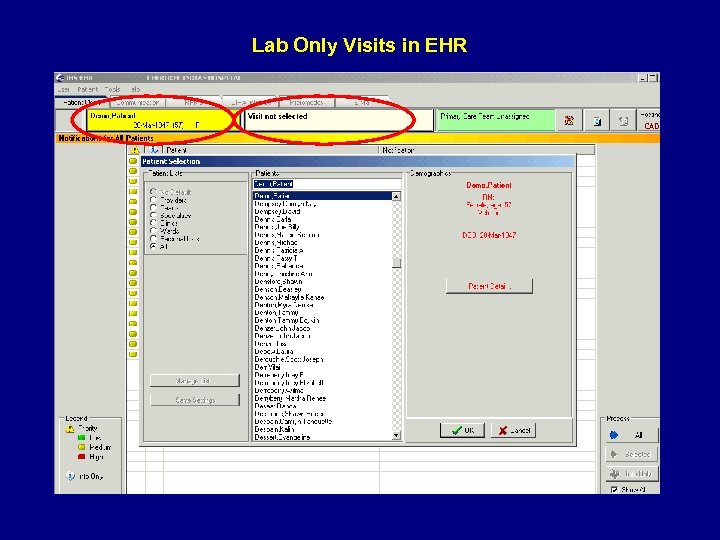Open the Patient menu
Viewport: 720px width, 540px height.
88,89
